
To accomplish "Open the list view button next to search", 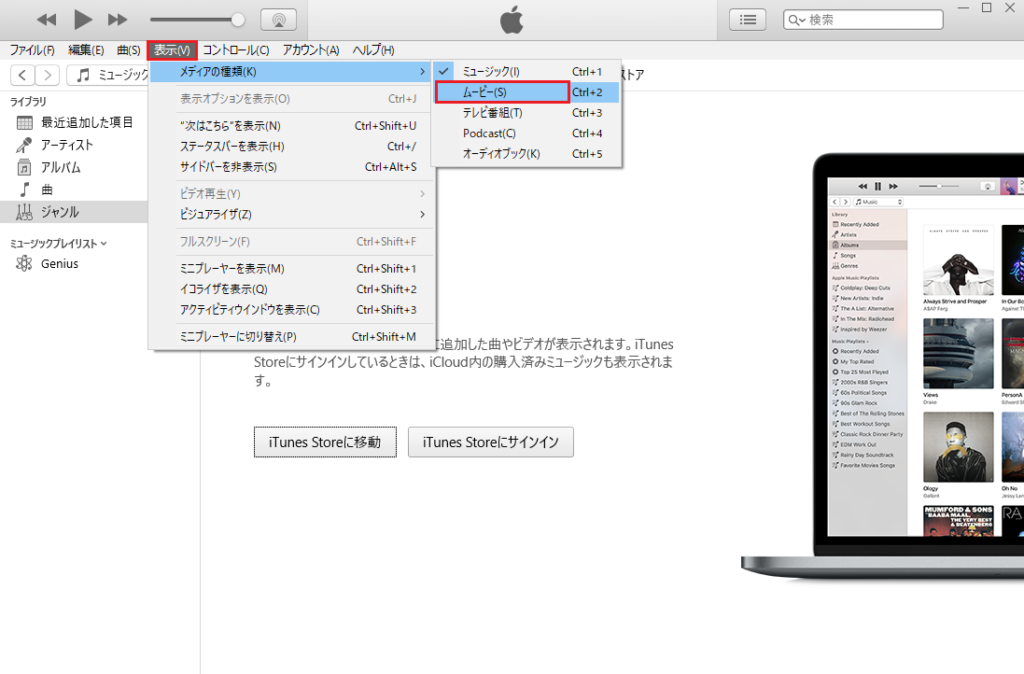I will [748, 20].
